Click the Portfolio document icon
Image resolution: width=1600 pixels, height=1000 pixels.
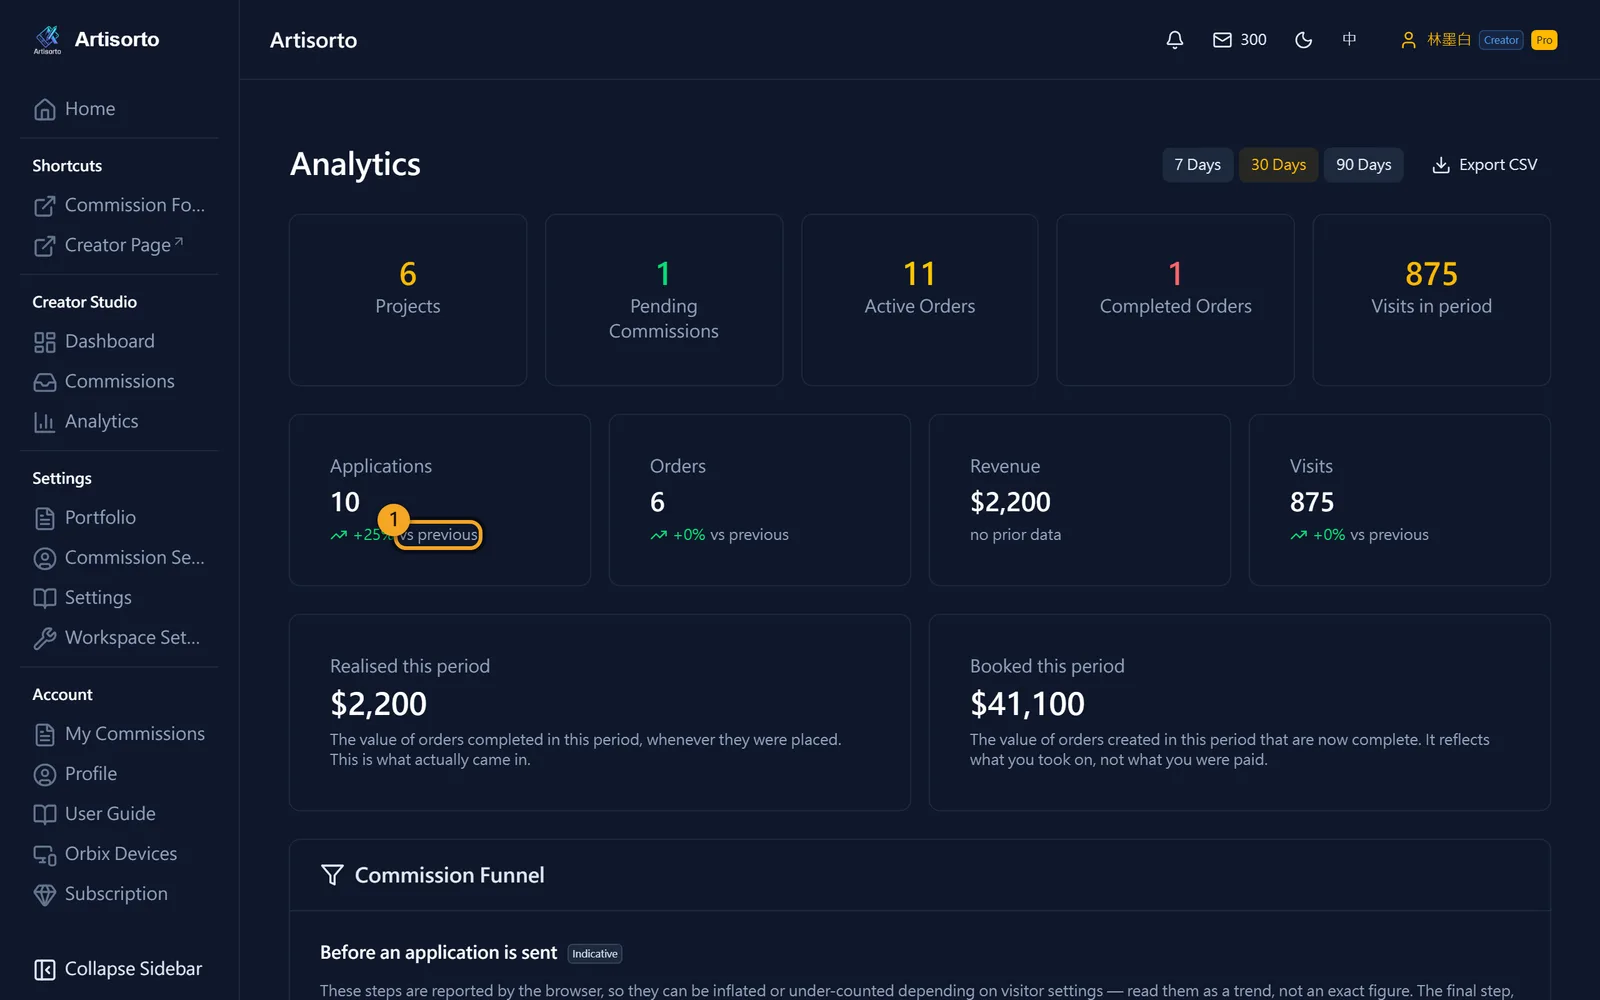(x=45, y=518)
